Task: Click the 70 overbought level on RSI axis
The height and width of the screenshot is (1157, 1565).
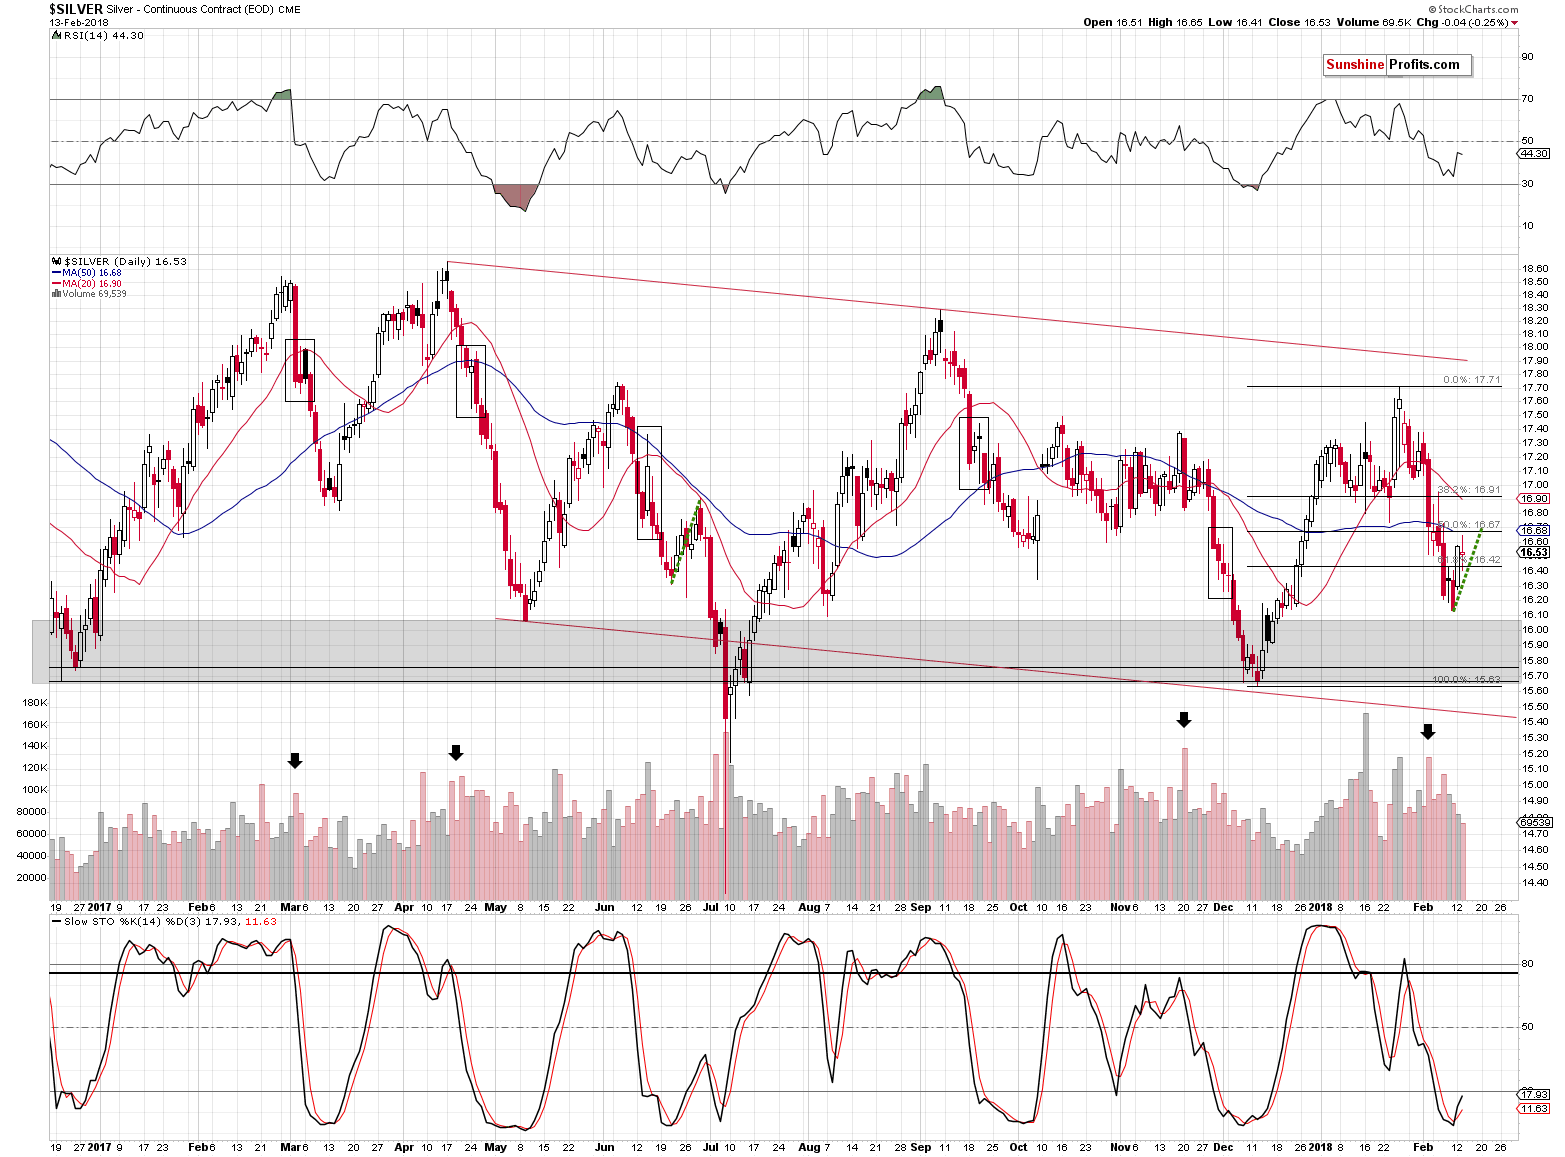Action: pyautogui.click(x=1527, y=99)
